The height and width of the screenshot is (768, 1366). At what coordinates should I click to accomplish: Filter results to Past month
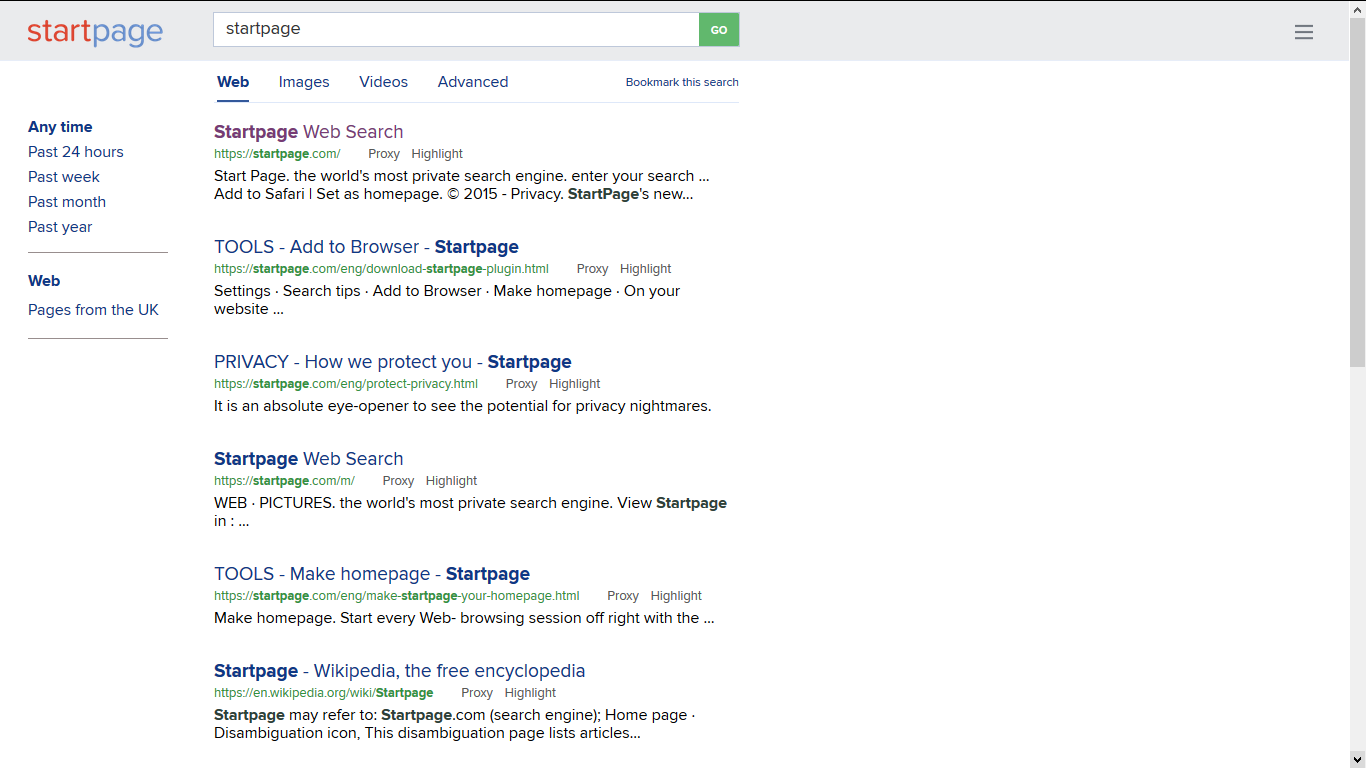[x=67, y=202]
